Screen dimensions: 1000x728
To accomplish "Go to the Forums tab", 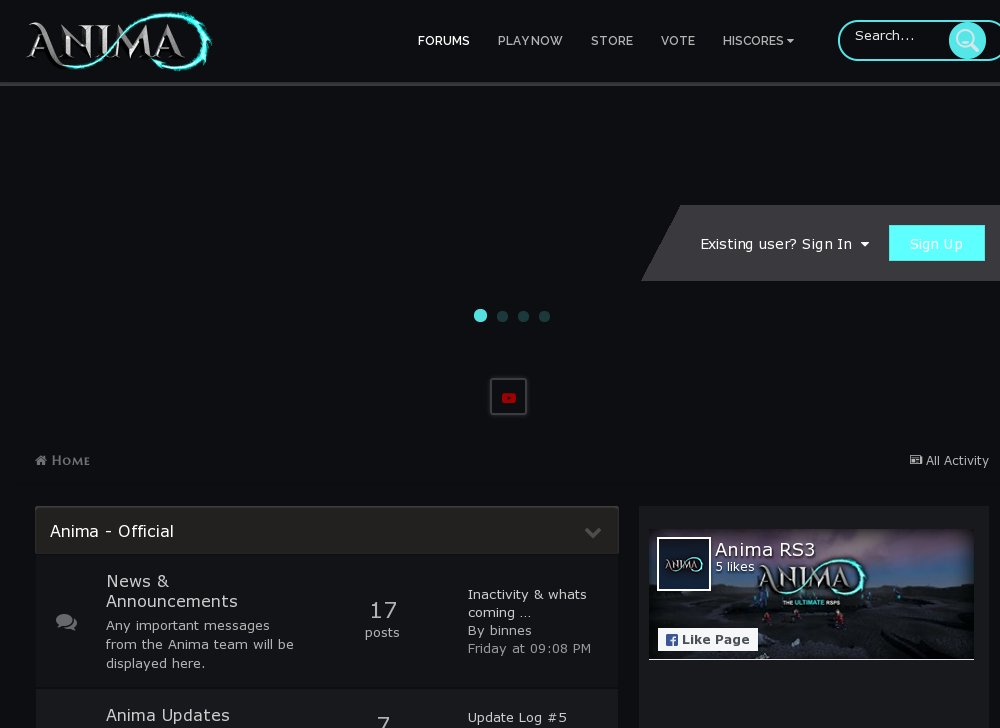I will [443, 41].
